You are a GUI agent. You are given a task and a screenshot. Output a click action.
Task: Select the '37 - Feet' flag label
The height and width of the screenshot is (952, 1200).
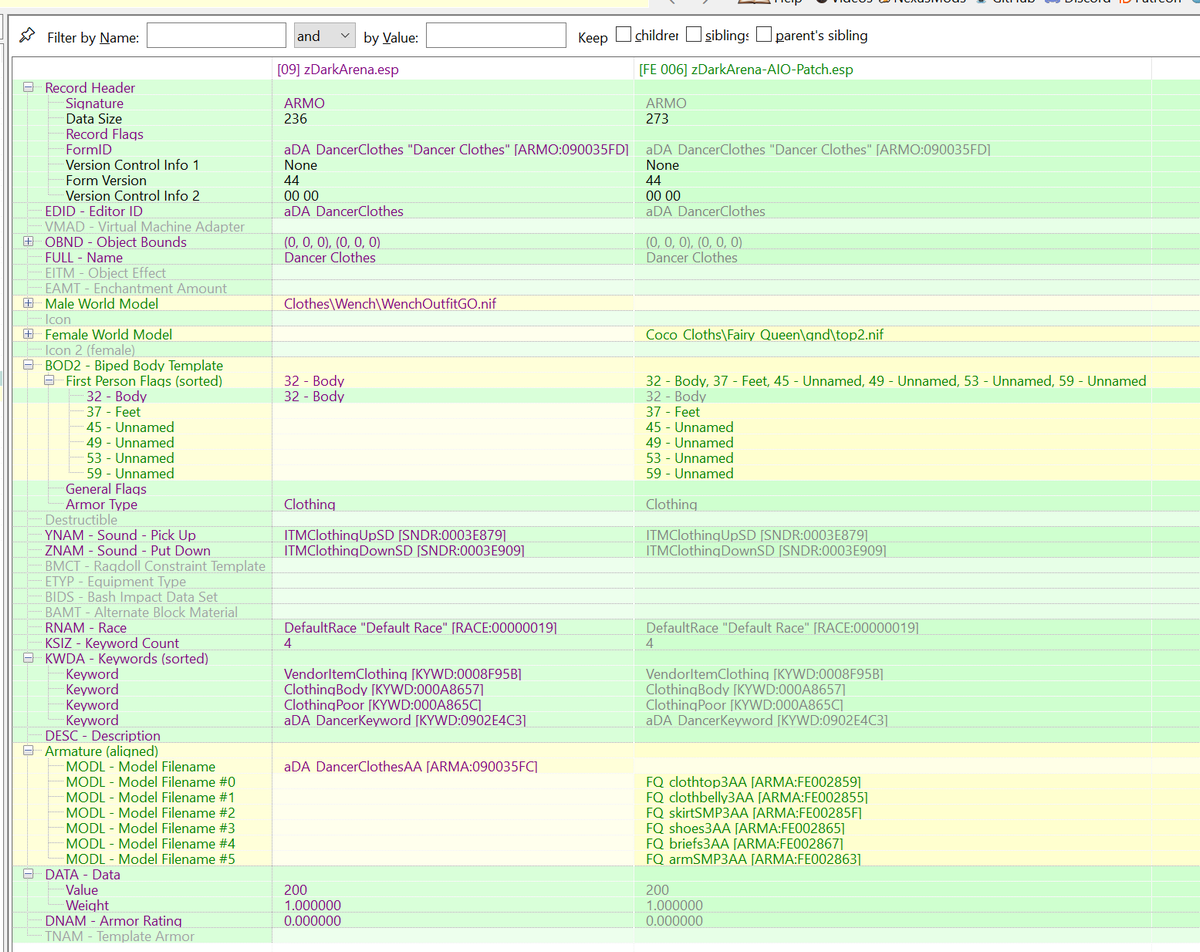click(114, 412)
